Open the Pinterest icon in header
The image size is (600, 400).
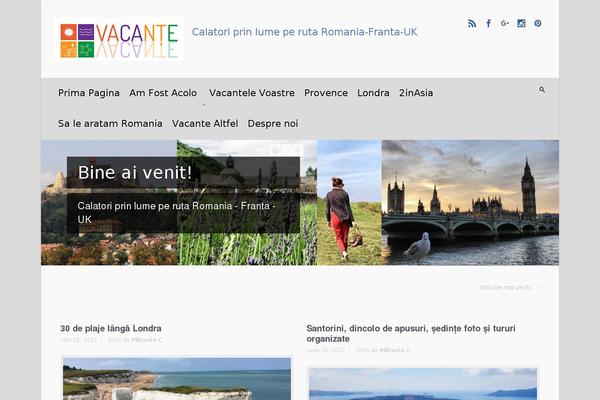click(538, 23)
